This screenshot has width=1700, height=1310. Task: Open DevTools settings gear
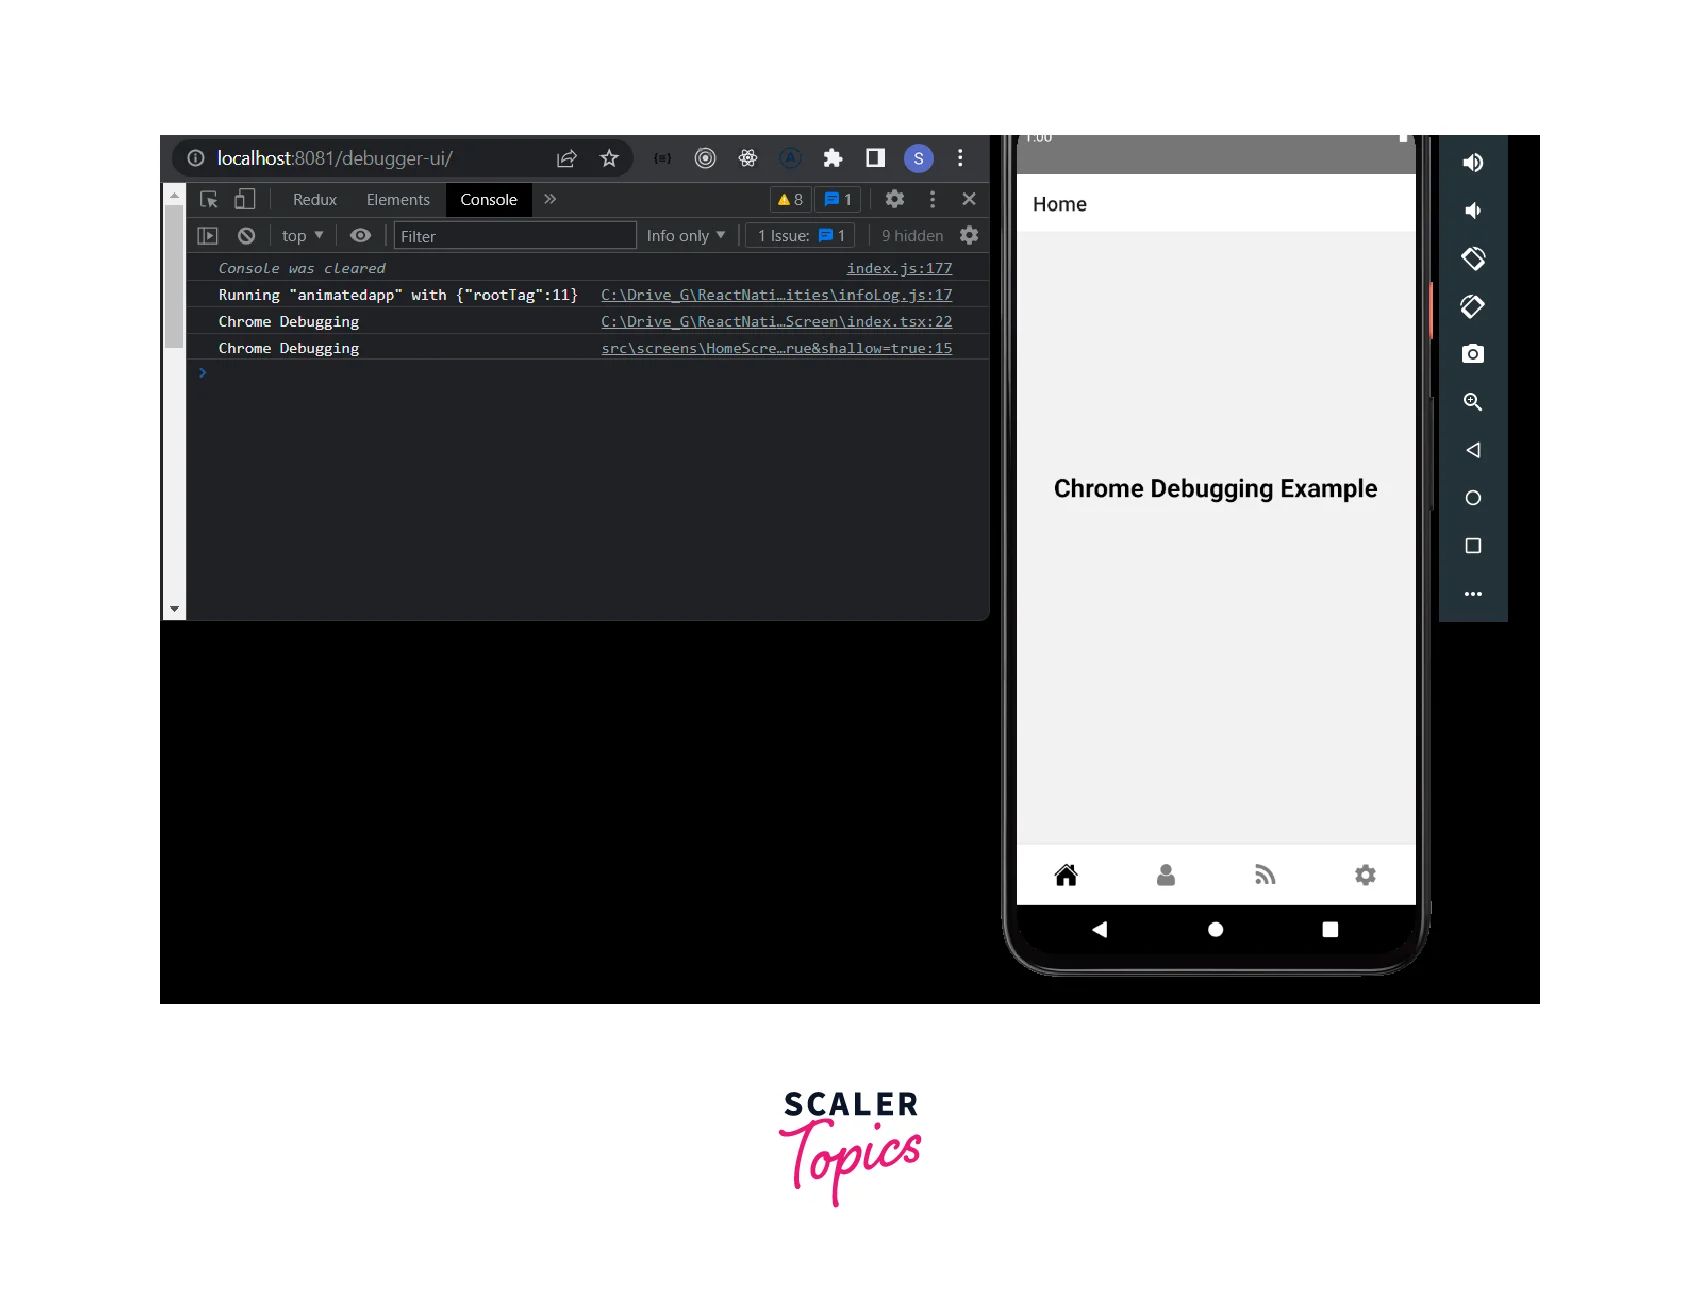895,199
